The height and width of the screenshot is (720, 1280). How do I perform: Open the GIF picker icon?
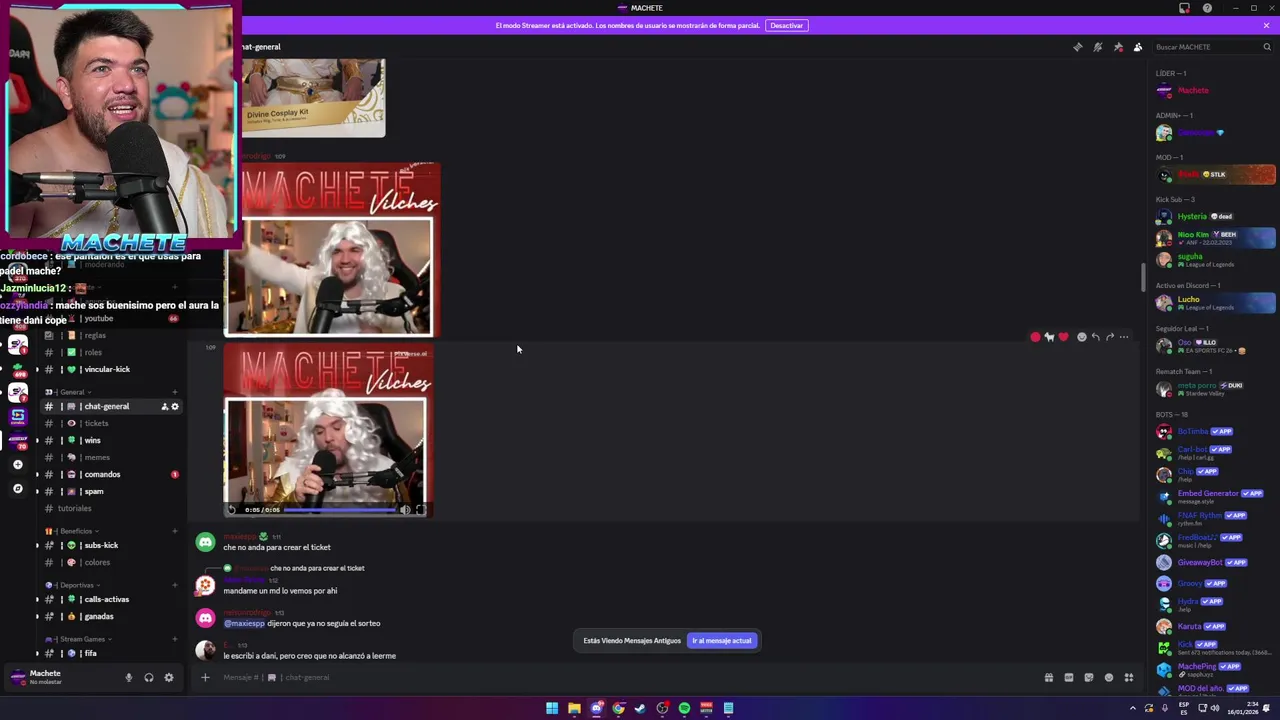(x=1068, y=677)
